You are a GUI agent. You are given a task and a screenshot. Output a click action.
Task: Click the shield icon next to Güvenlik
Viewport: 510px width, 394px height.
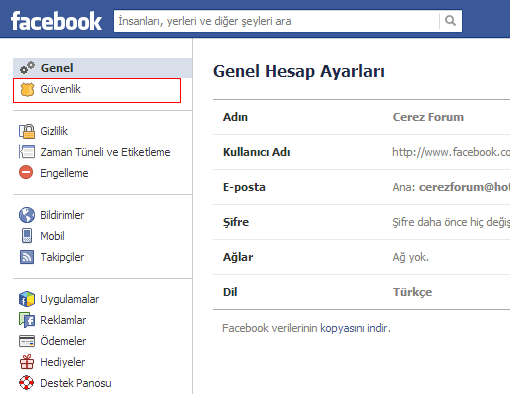coord(27,89)
